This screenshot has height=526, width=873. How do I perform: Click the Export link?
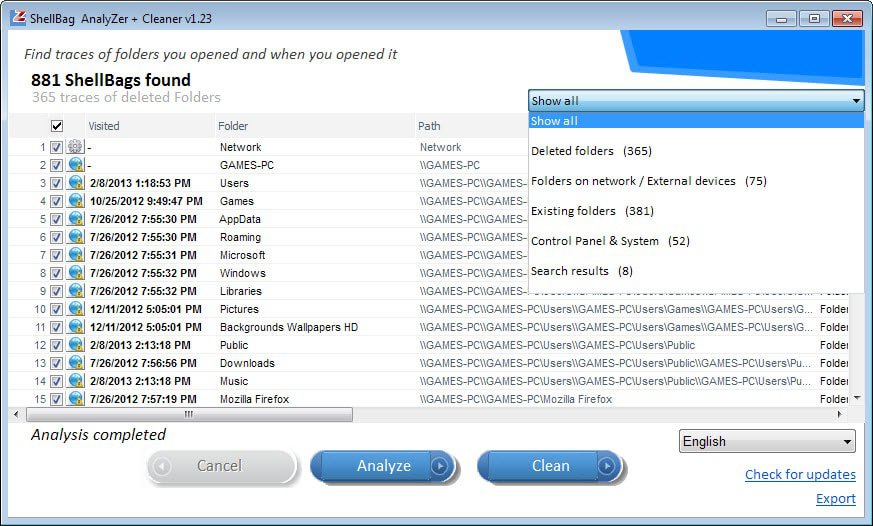tap(835, 498)
